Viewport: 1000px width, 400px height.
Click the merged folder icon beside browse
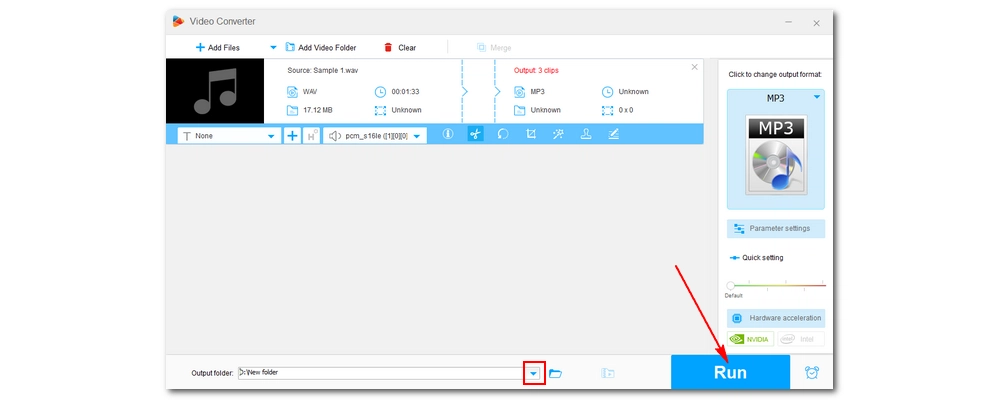pyautogui.click(x=608, y=373)
